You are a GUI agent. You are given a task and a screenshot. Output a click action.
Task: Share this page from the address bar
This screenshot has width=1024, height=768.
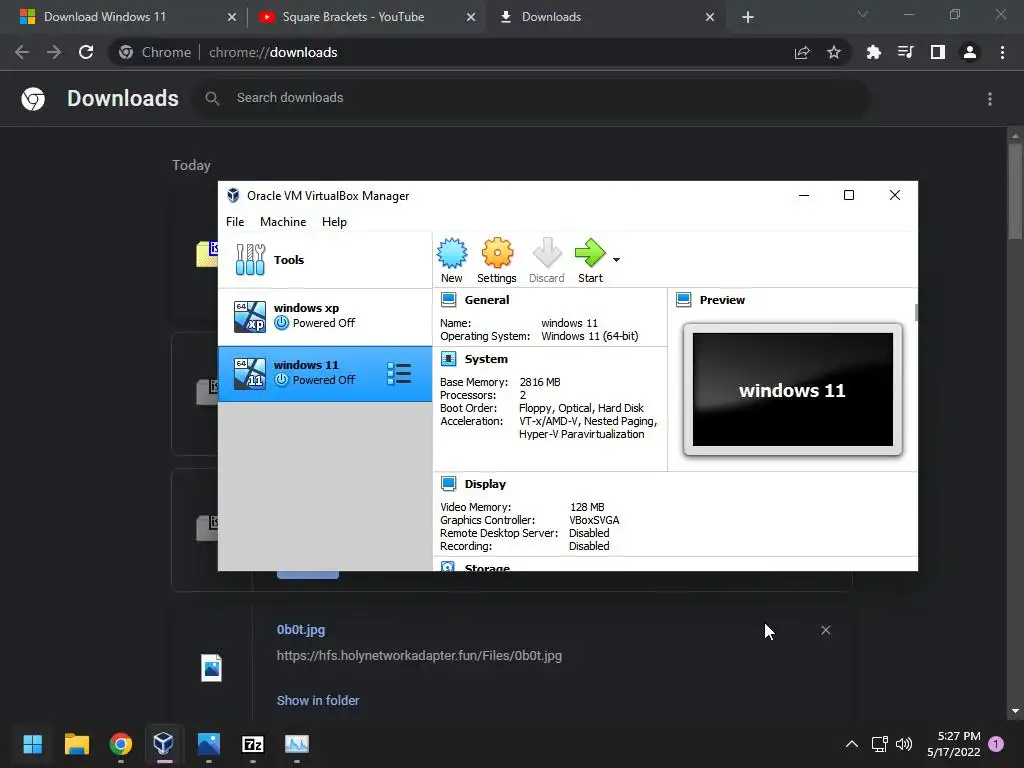click(802, 52)
